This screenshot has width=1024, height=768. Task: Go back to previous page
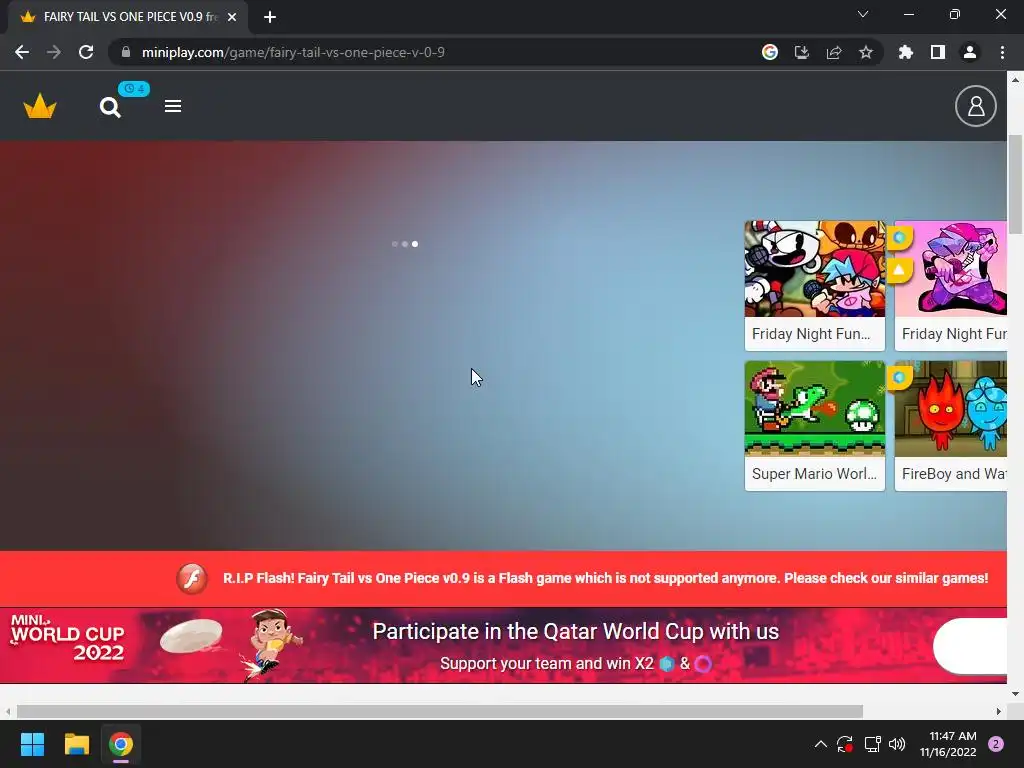point(22,52)
